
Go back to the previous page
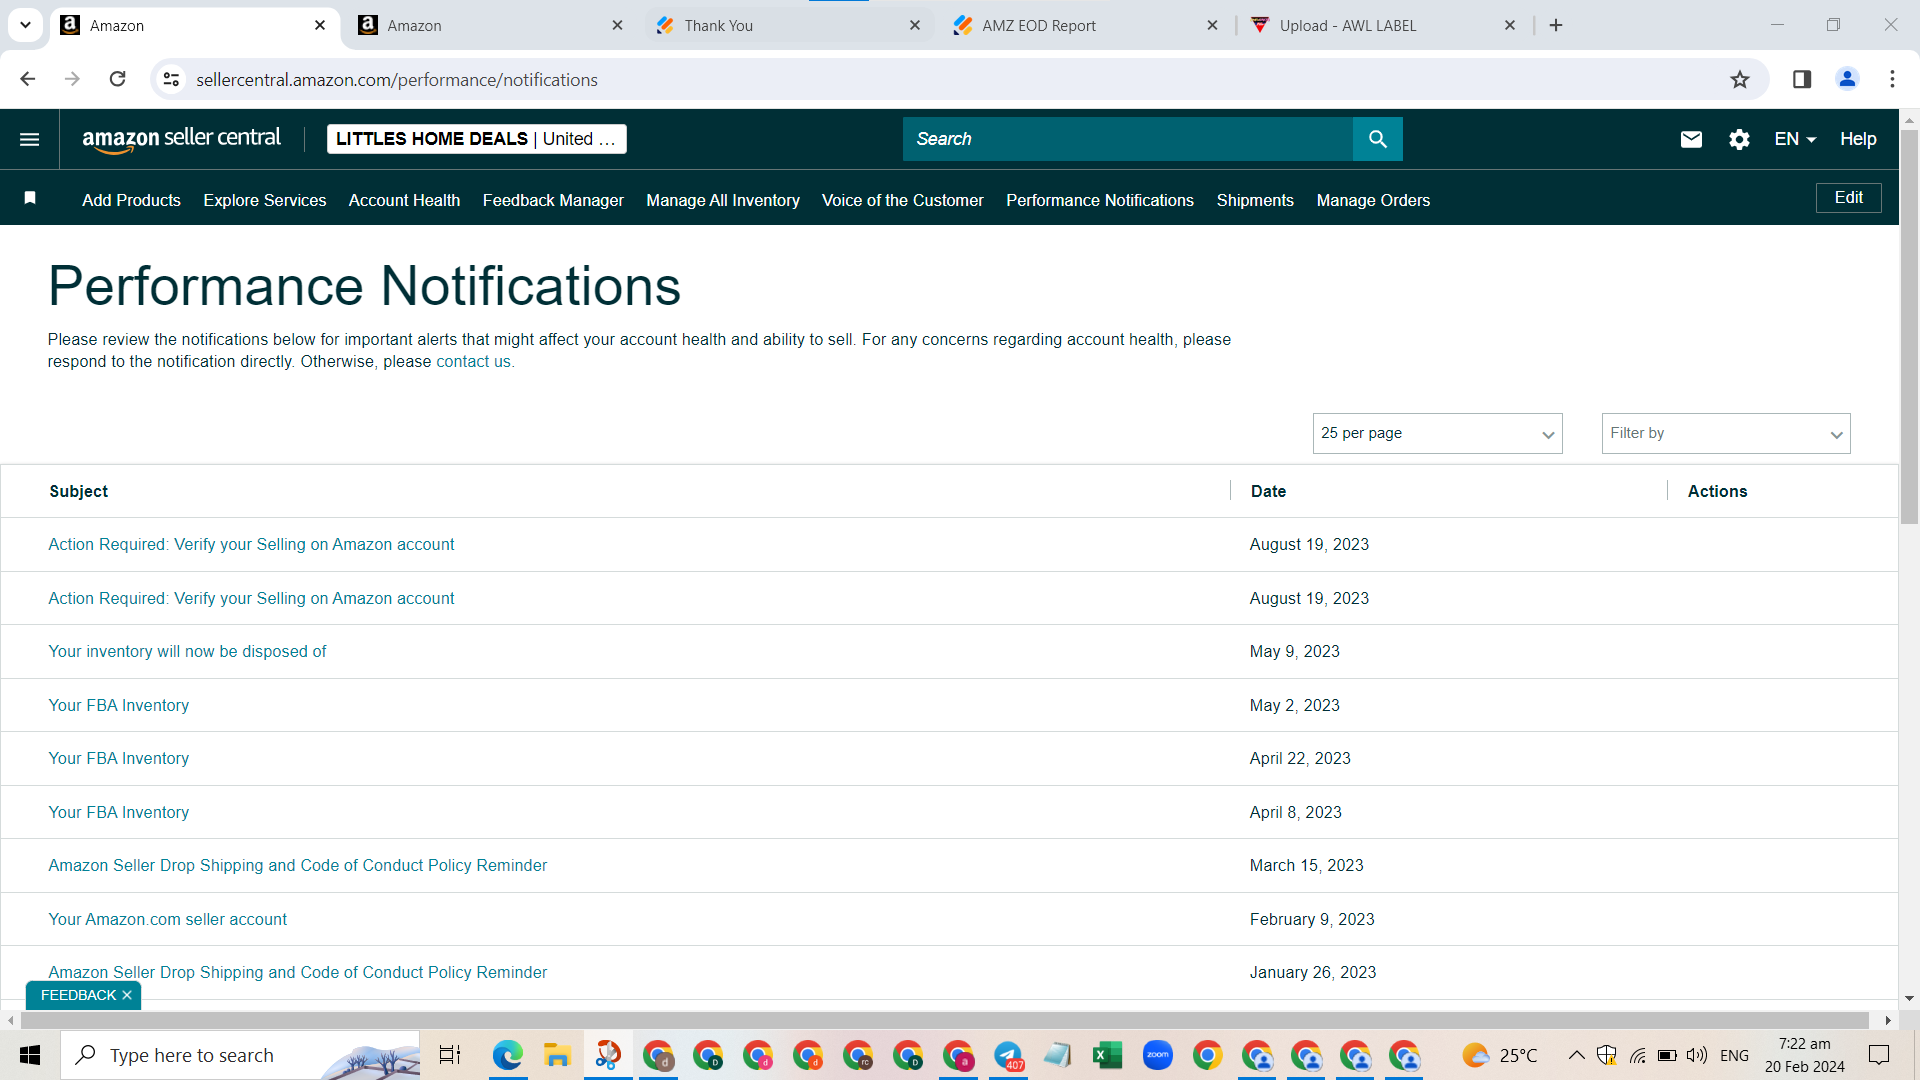coord(27,79)
